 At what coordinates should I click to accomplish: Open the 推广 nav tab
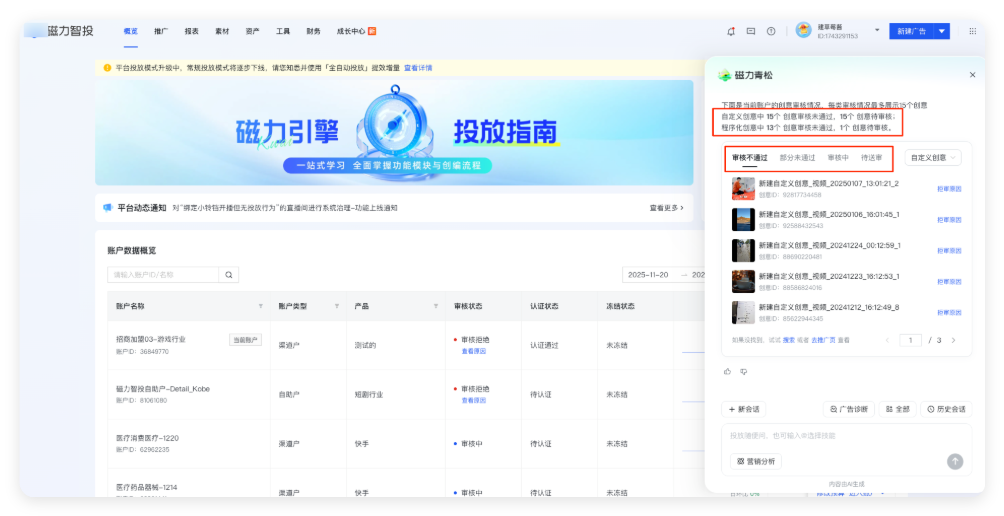click(161, 31)
